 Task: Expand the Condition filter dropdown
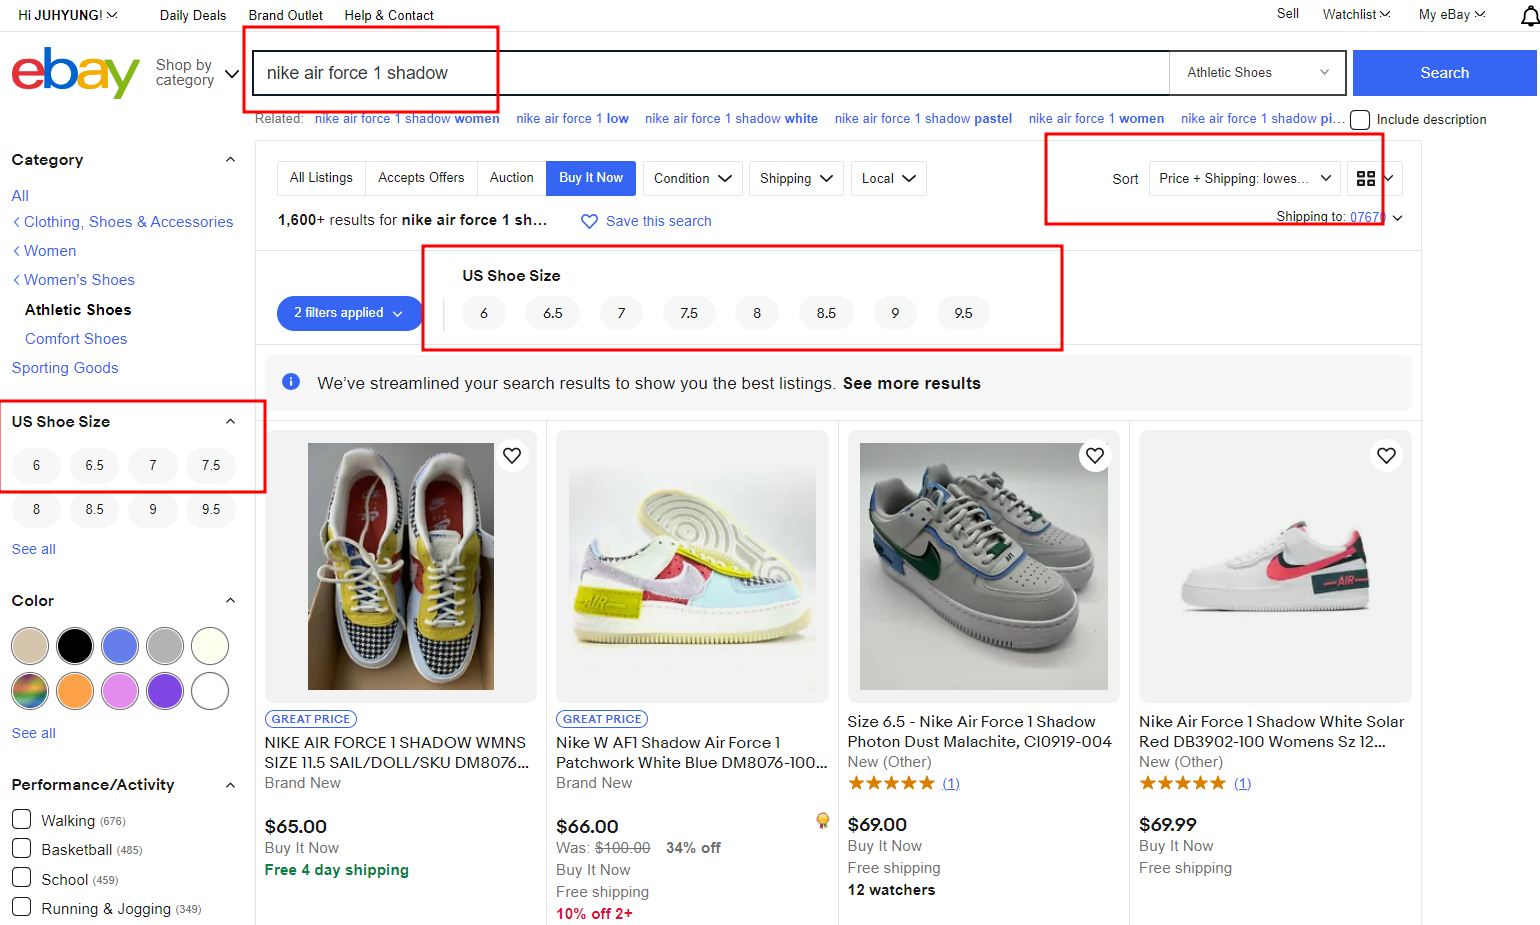click(x=692, y=178)
